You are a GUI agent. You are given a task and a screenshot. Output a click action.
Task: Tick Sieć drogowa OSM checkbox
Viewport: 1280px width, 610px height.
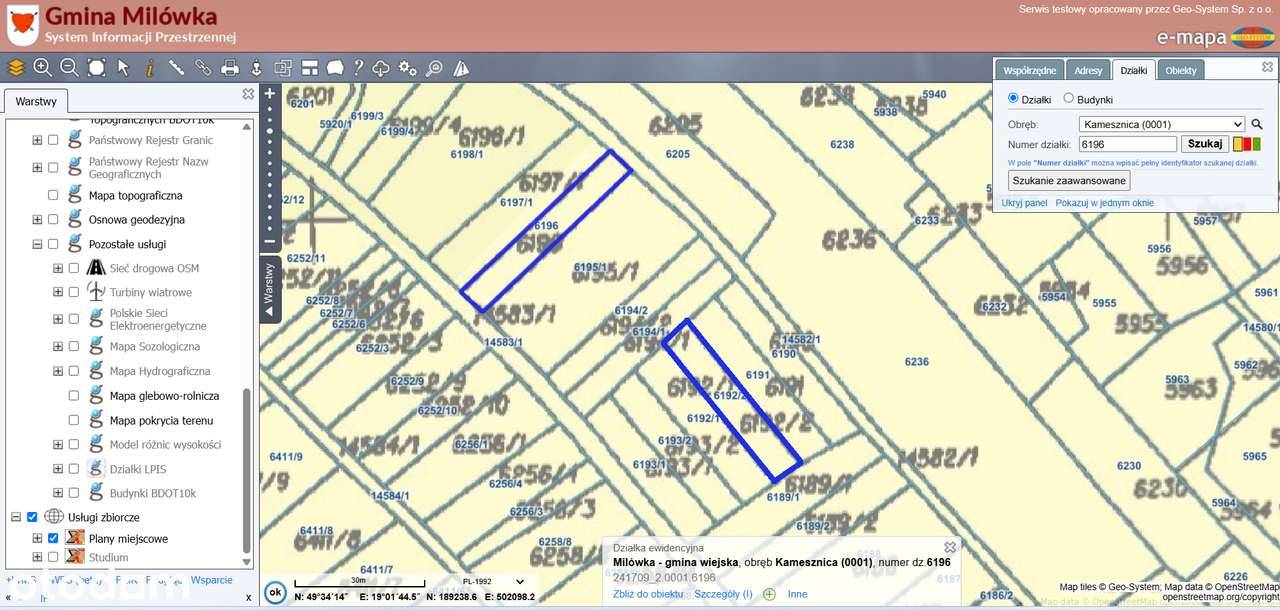point(73,268)
